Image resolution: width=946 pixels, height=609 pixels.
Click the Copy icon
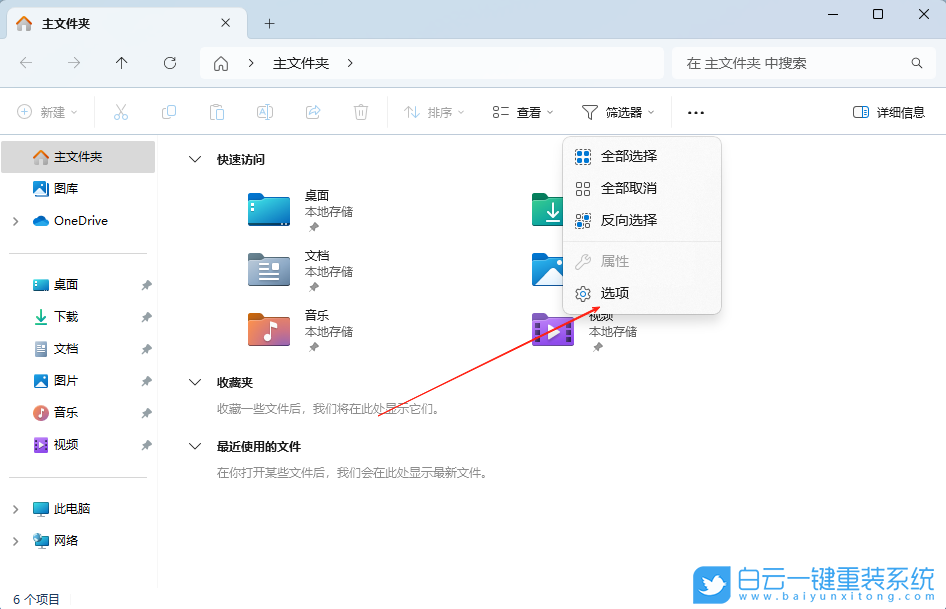(169, 112)
